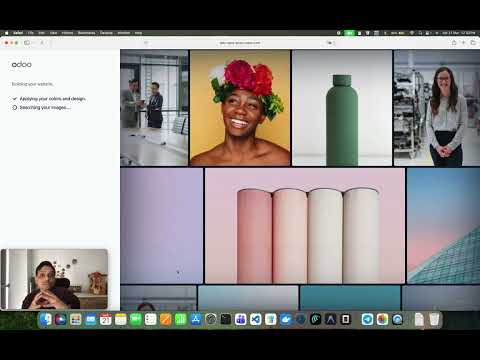The image size is (480, 360).
Task: Open the Calendar app showing 21
Action: (106, 320)
